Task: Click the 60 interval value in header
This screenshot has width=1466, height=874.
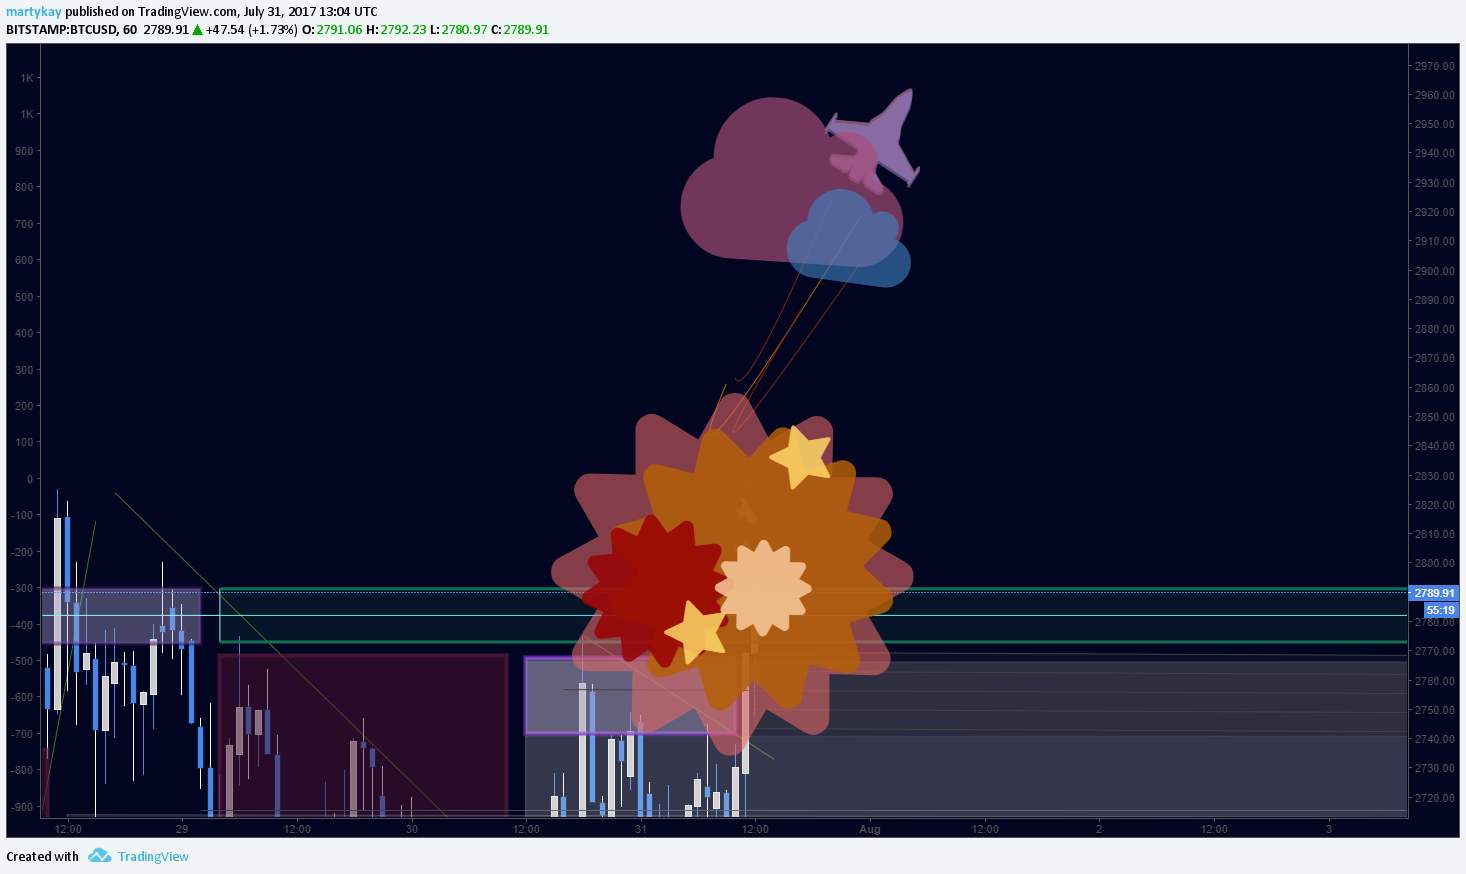Action: pyautogui.click(x=130, y=30)
